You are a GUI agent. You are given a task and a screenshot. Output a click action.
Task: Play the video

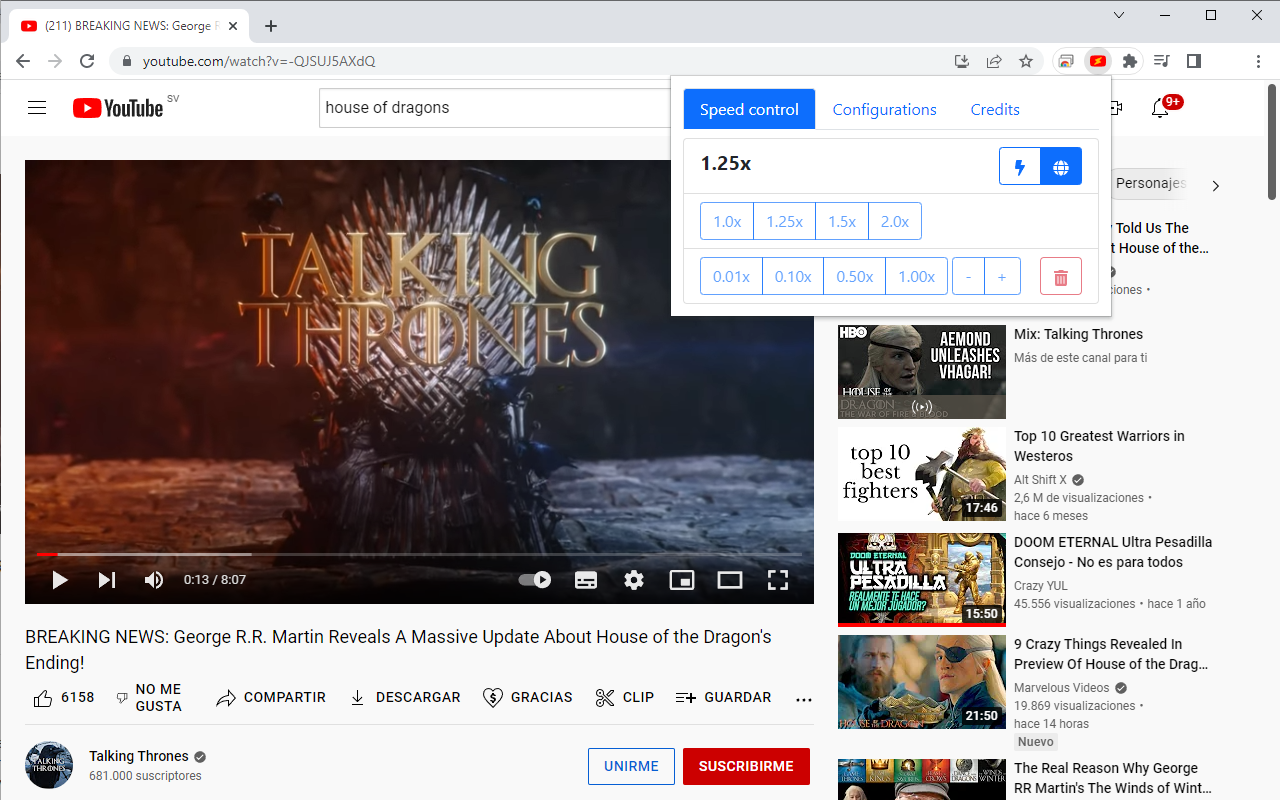59,580
